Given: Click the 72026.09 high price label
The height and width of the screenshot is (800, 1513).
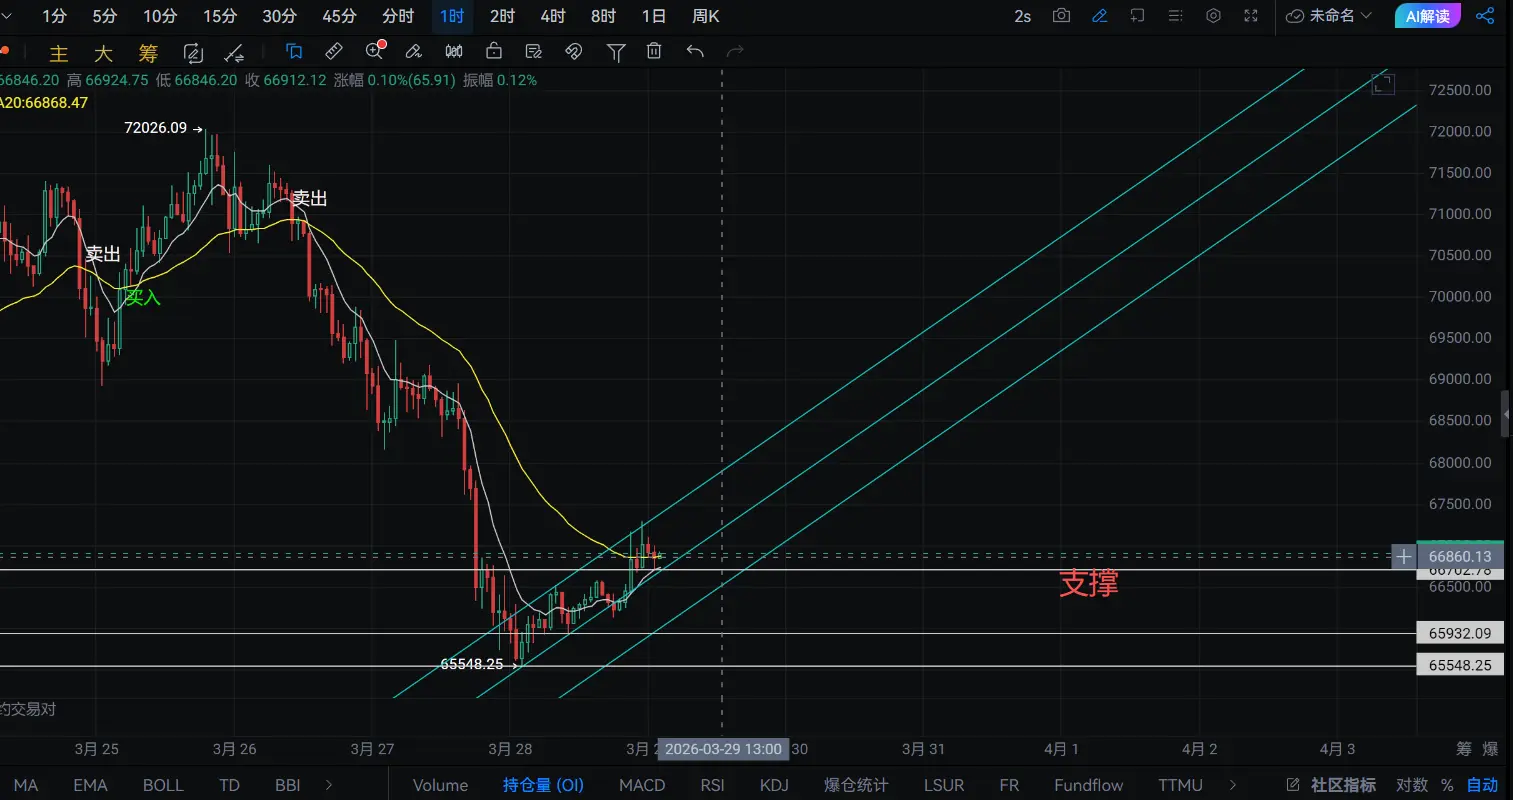Looking at the screenshot, I should (156, 128).
